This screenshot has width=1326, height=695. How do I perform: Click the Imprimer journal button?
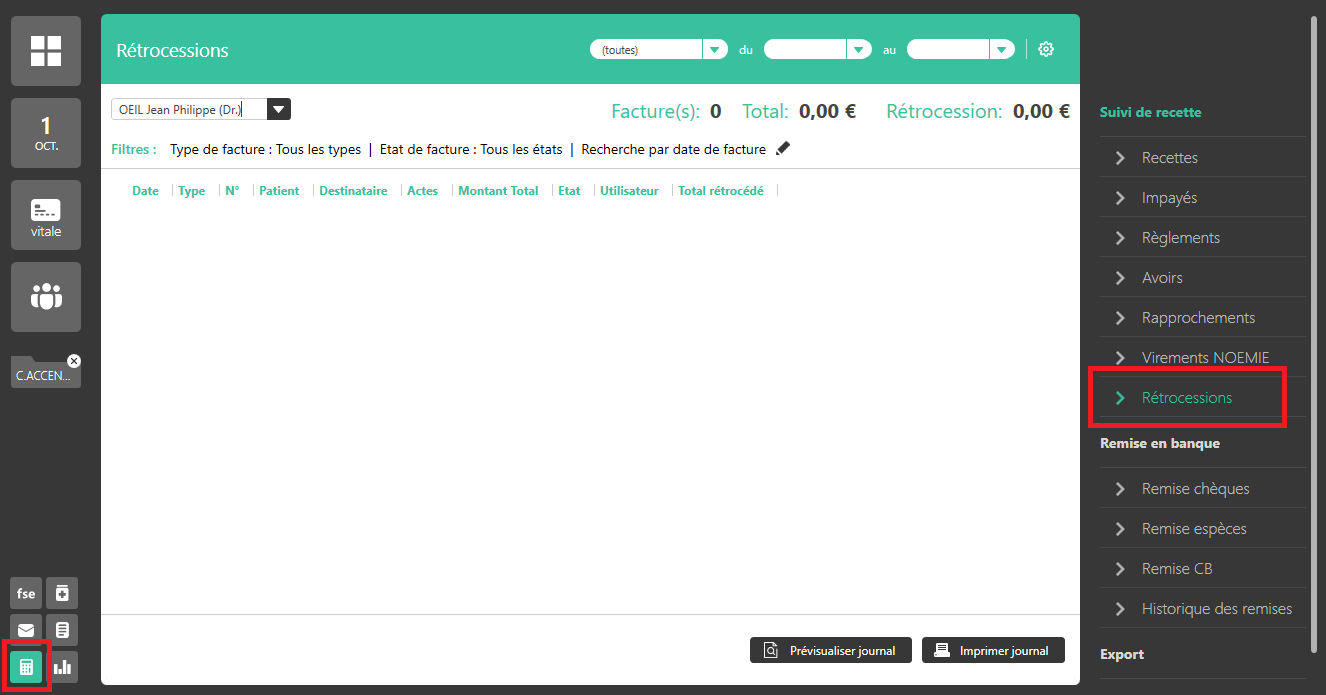click(x=992, y=650)
